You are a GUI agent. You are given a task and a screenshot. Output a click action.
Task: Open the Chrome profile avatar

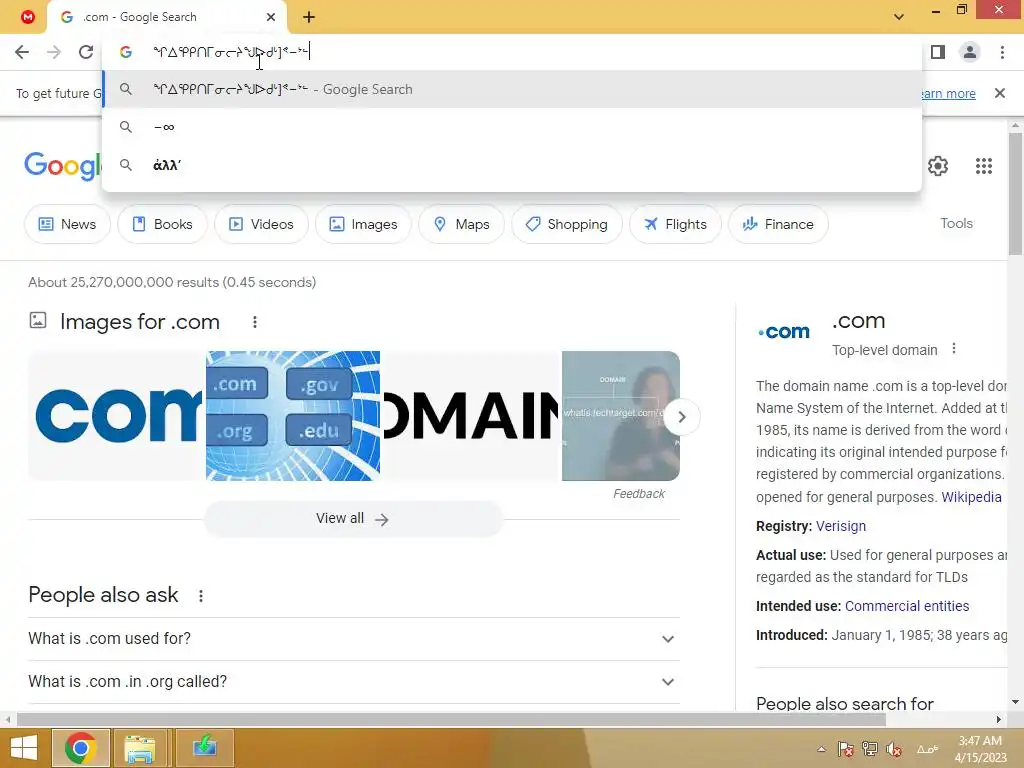pyautogui.click(x=970, y=52)
